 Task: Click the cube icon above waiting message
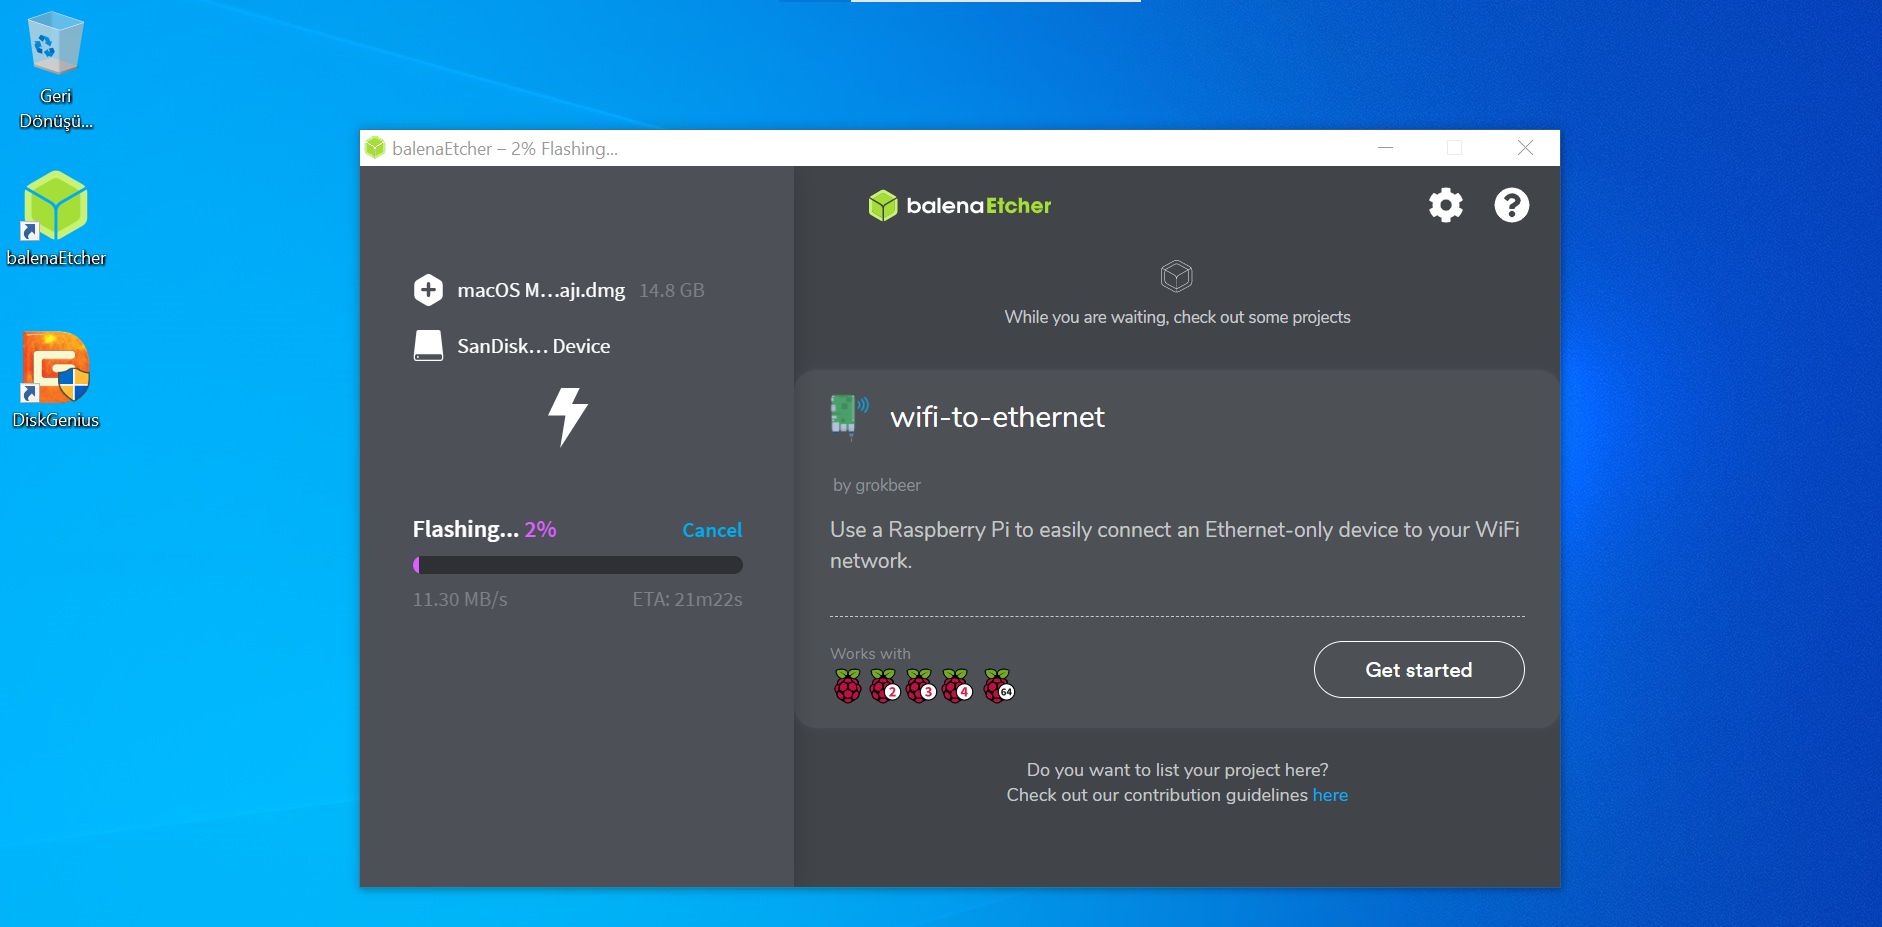click(x=1176, y=275)
